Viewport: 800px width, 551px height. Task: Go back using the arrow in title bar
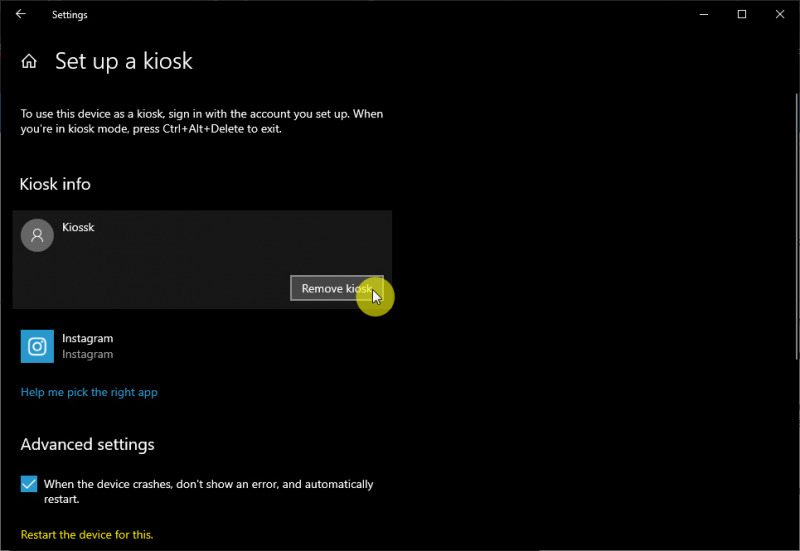21,14
